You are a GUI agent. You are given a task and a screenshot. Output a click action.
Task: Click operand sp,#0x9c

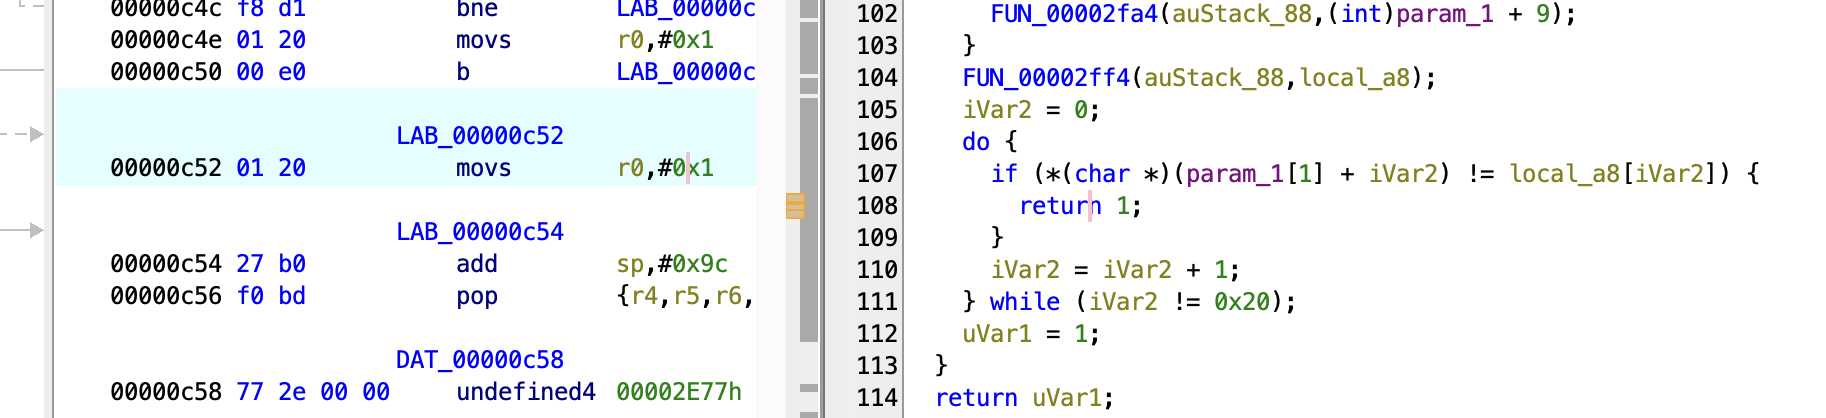coord(673,264)
